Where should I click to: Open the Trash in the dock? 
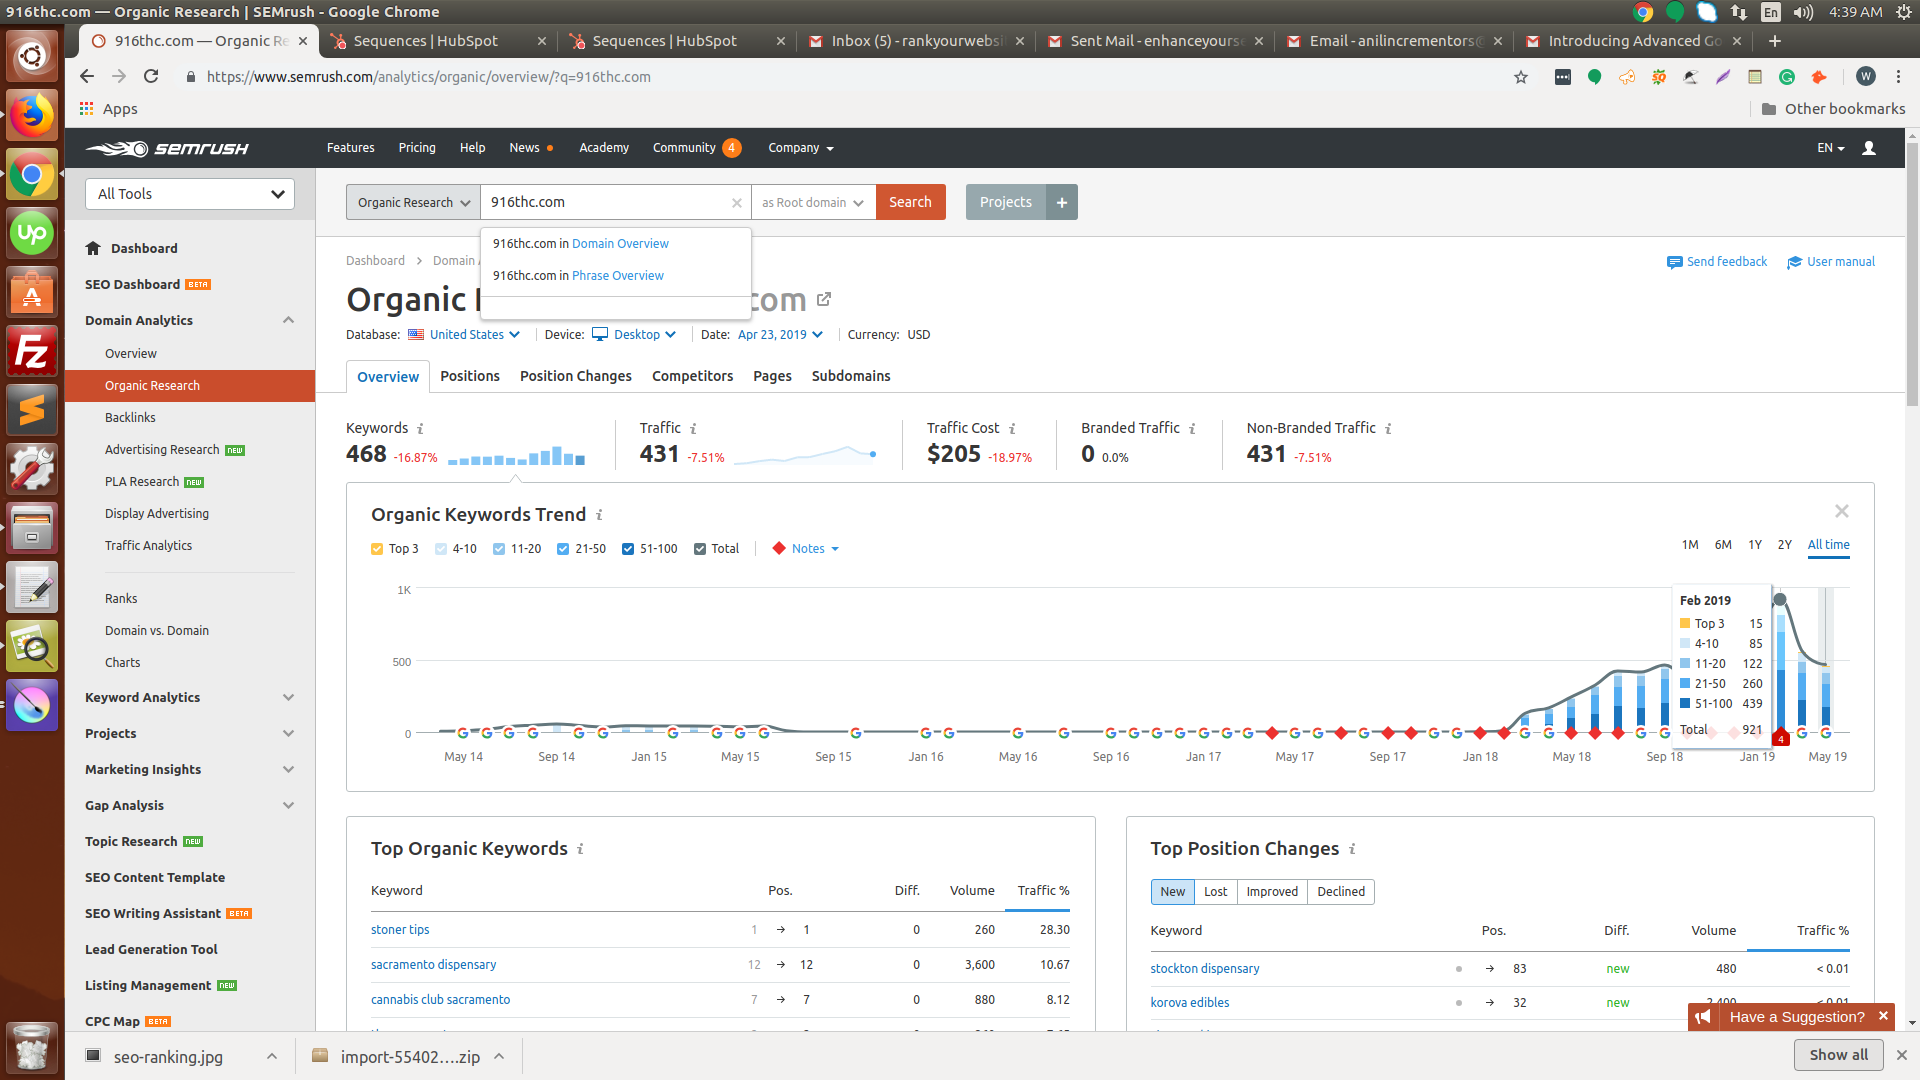coord(32,1046)
